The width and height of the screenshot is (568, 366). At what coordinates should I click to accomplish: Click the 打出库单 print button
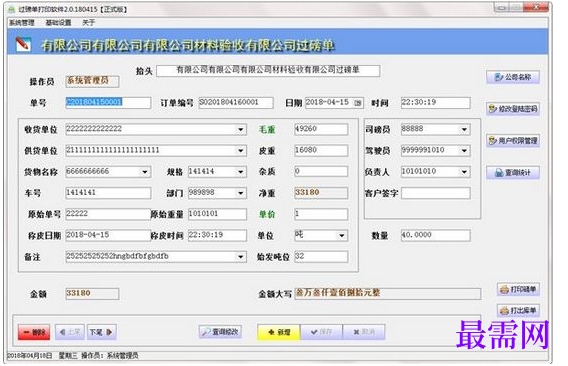click(x=518, y=310)
